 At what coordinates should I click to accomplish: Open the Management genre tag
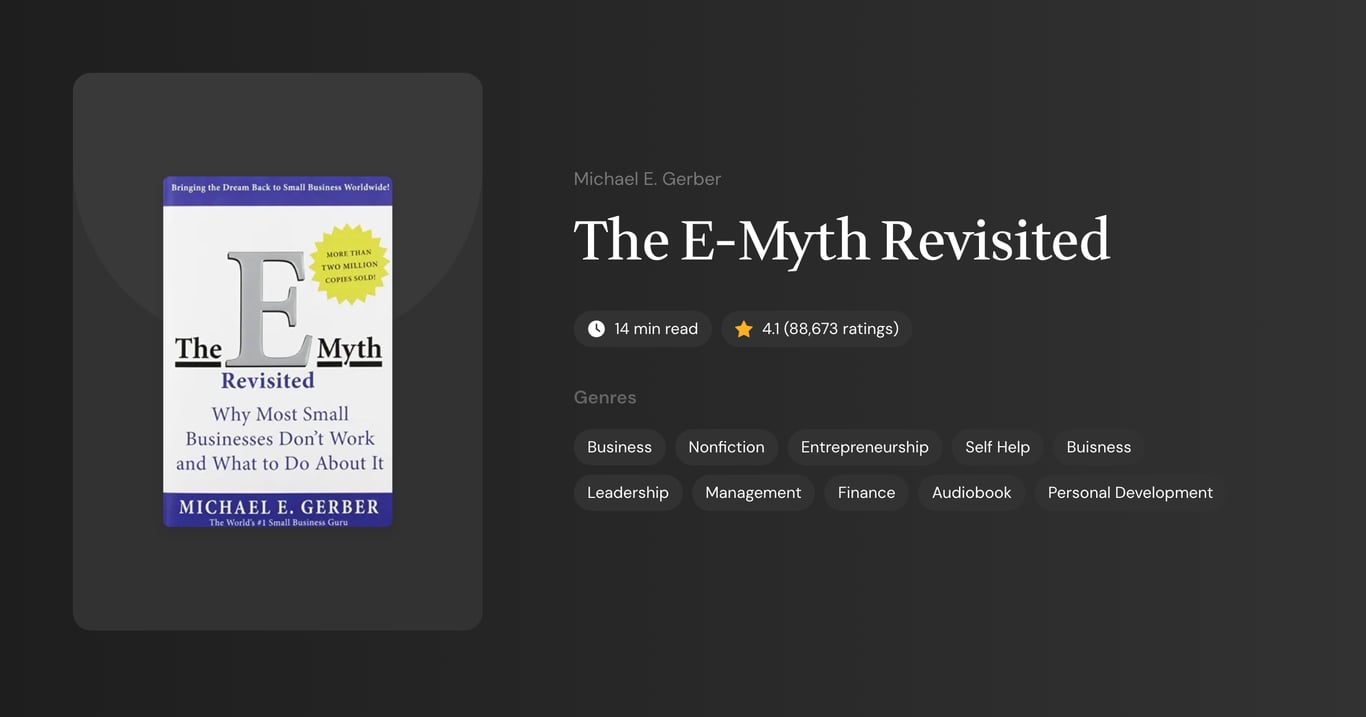click(x=753, y=492)
